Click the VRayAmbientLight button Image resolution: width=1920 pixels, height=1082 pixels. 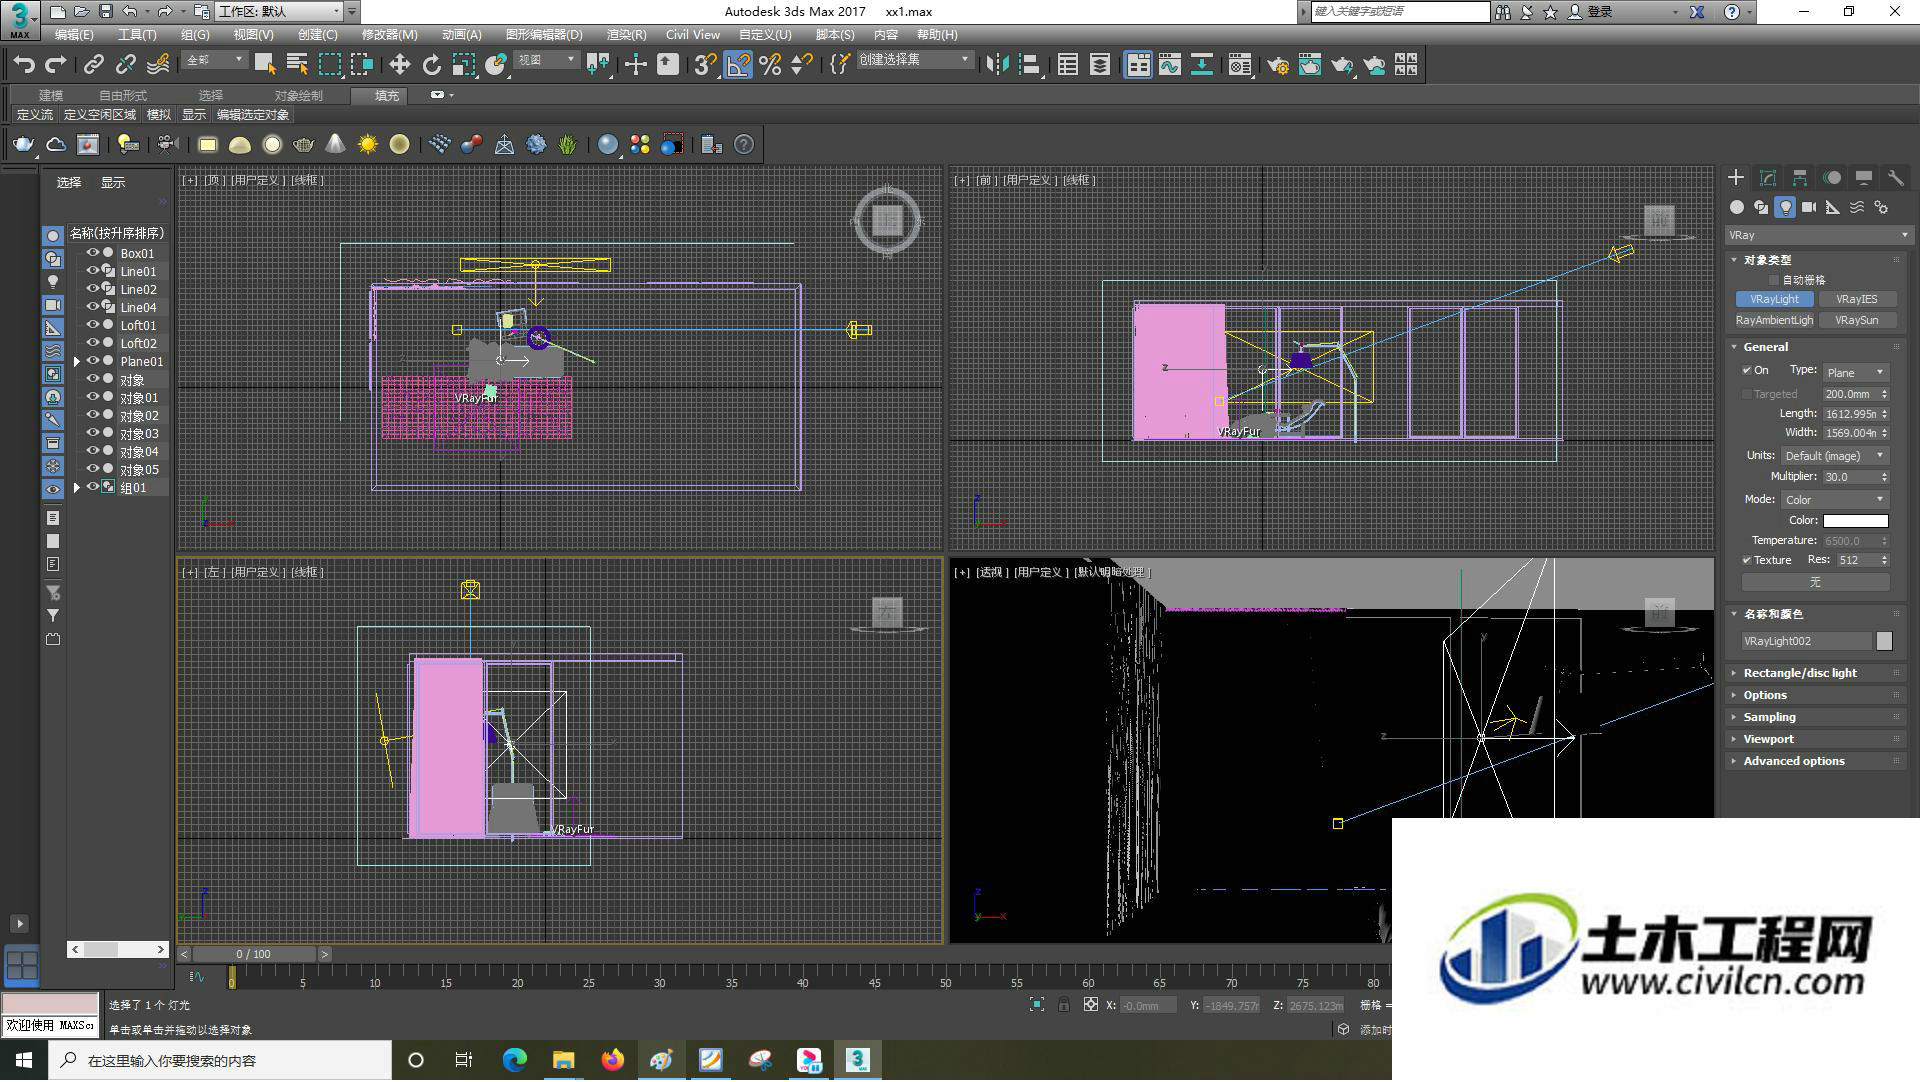click(x=1774, y=320)
